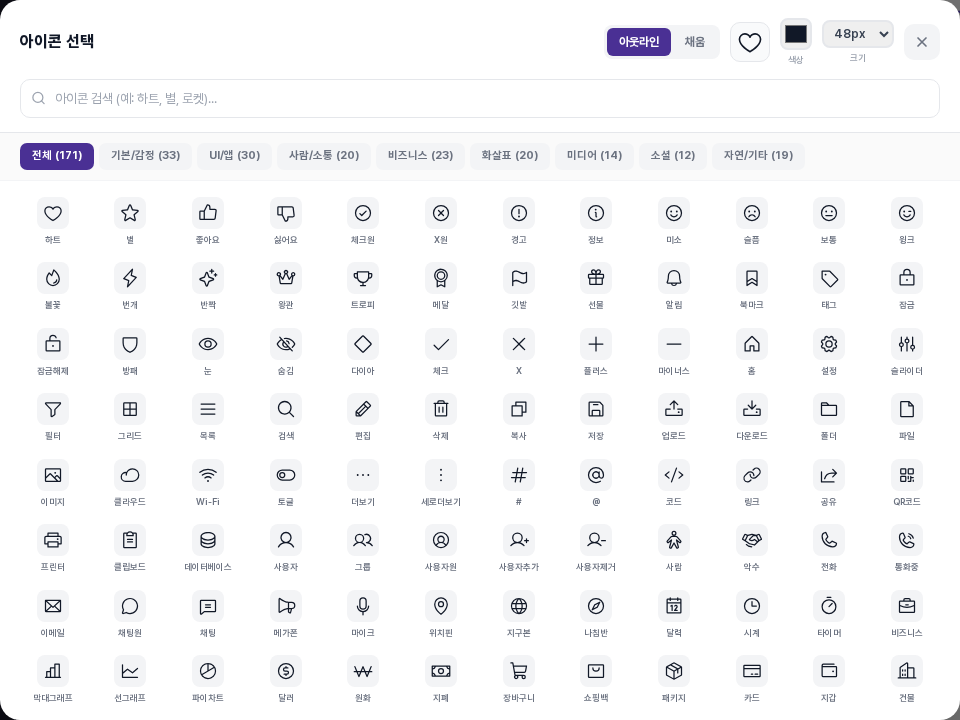The image size is (960, 720).
Task: Pick the 트로피 trophy icon
Action: pyautogui.click(x=362, y=279)
